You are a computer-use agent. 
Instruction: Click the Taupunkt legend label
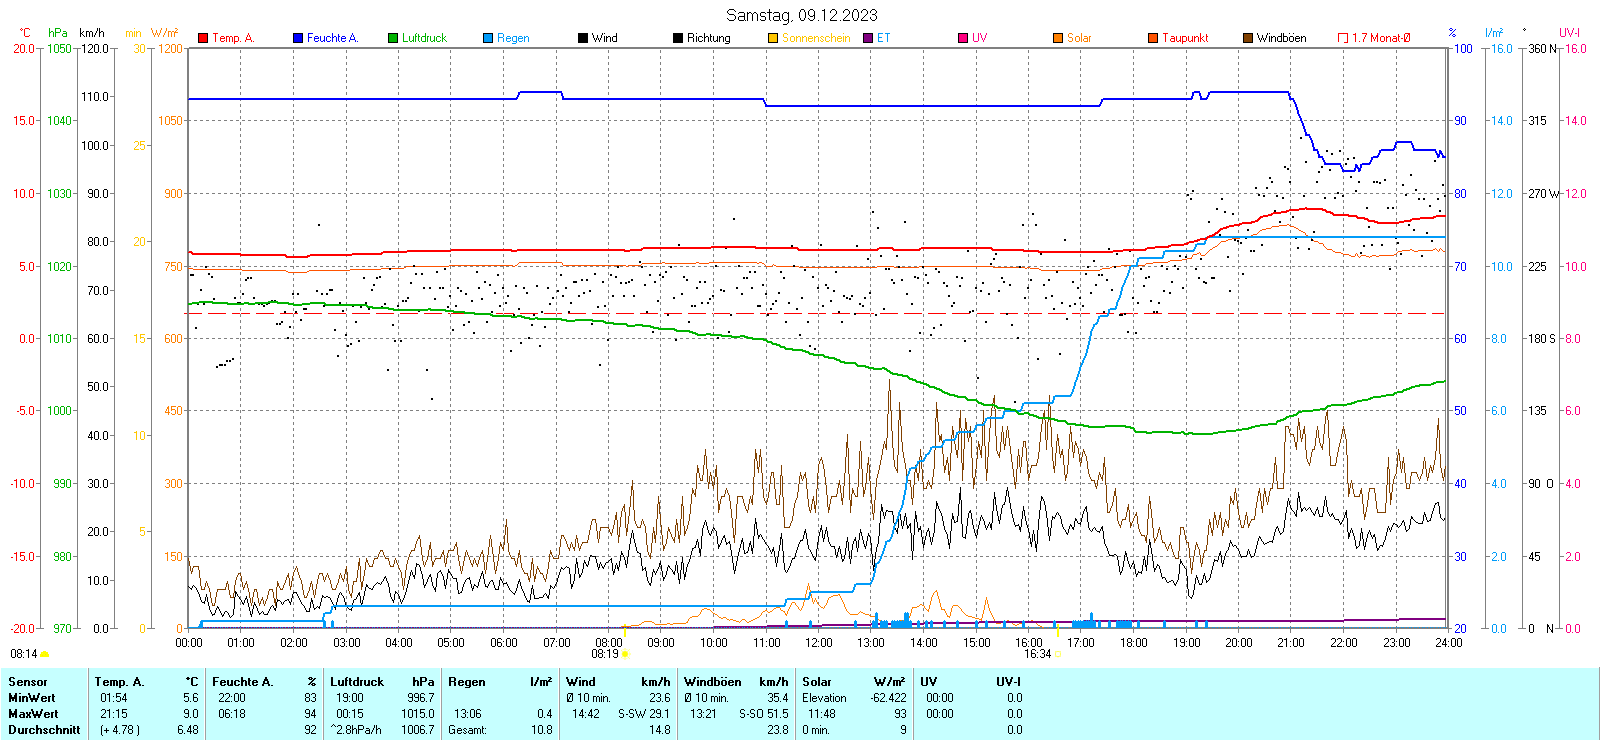coord(1185,38)
